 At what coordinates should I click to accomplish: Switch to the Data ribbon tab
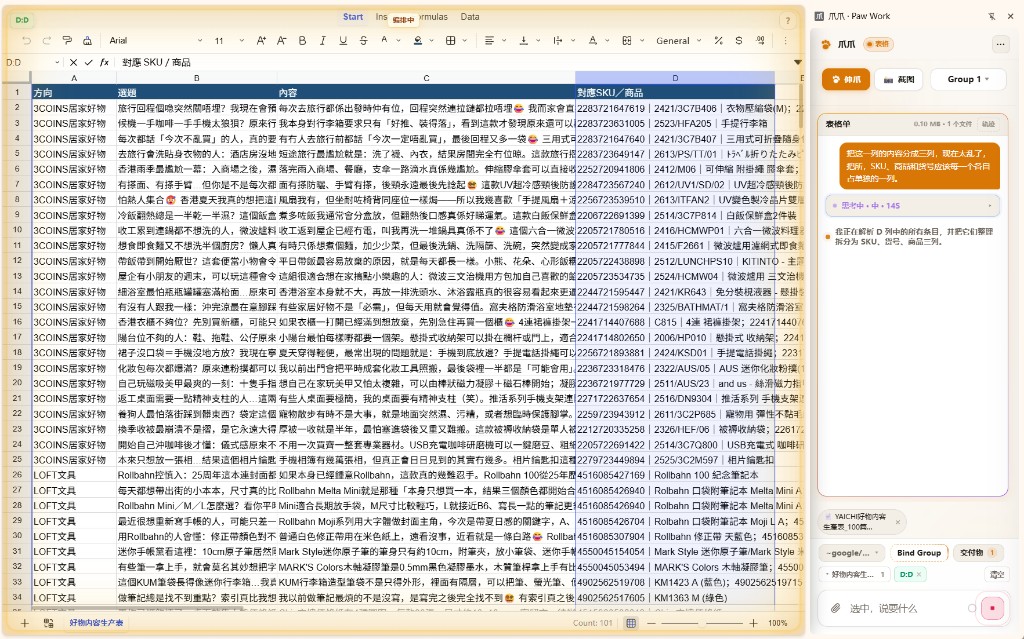(470, 17)
